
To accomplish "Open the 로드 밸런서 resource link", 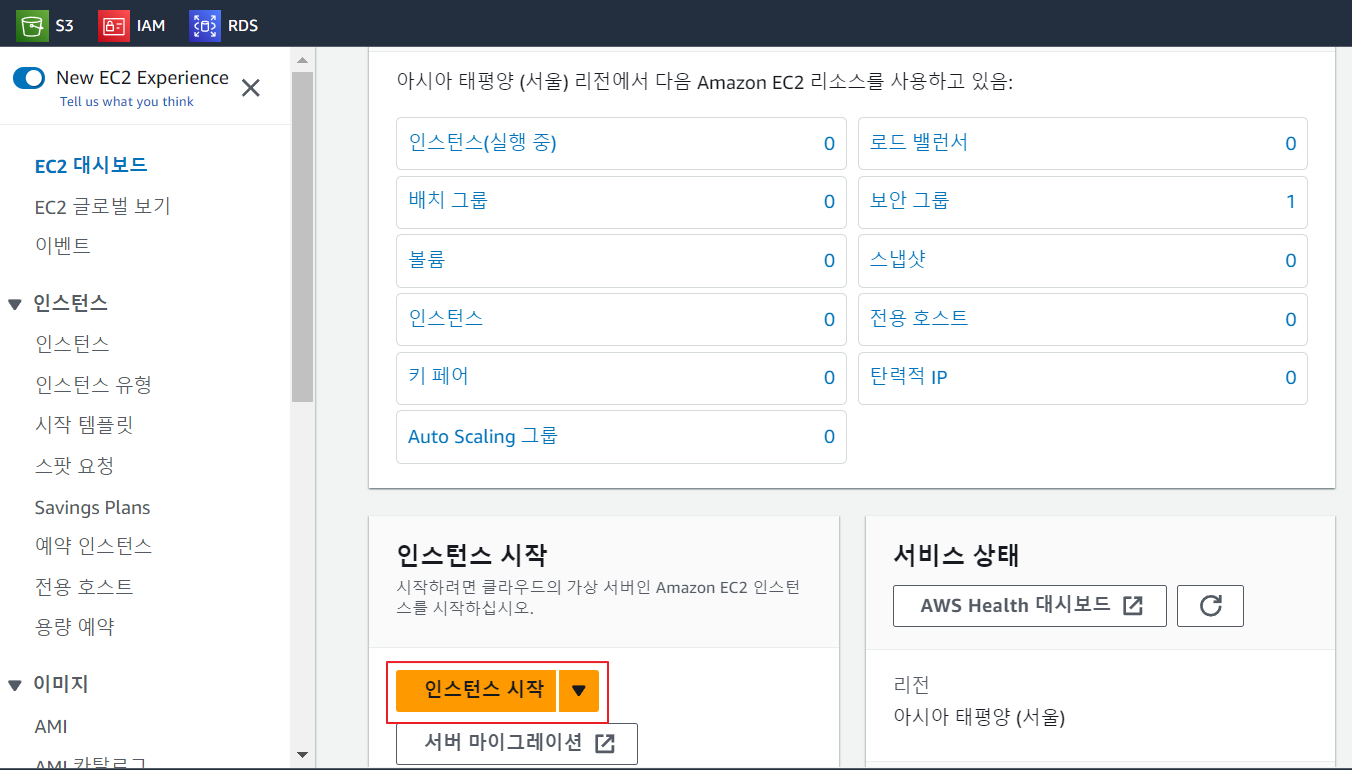I will pos(919,143).
